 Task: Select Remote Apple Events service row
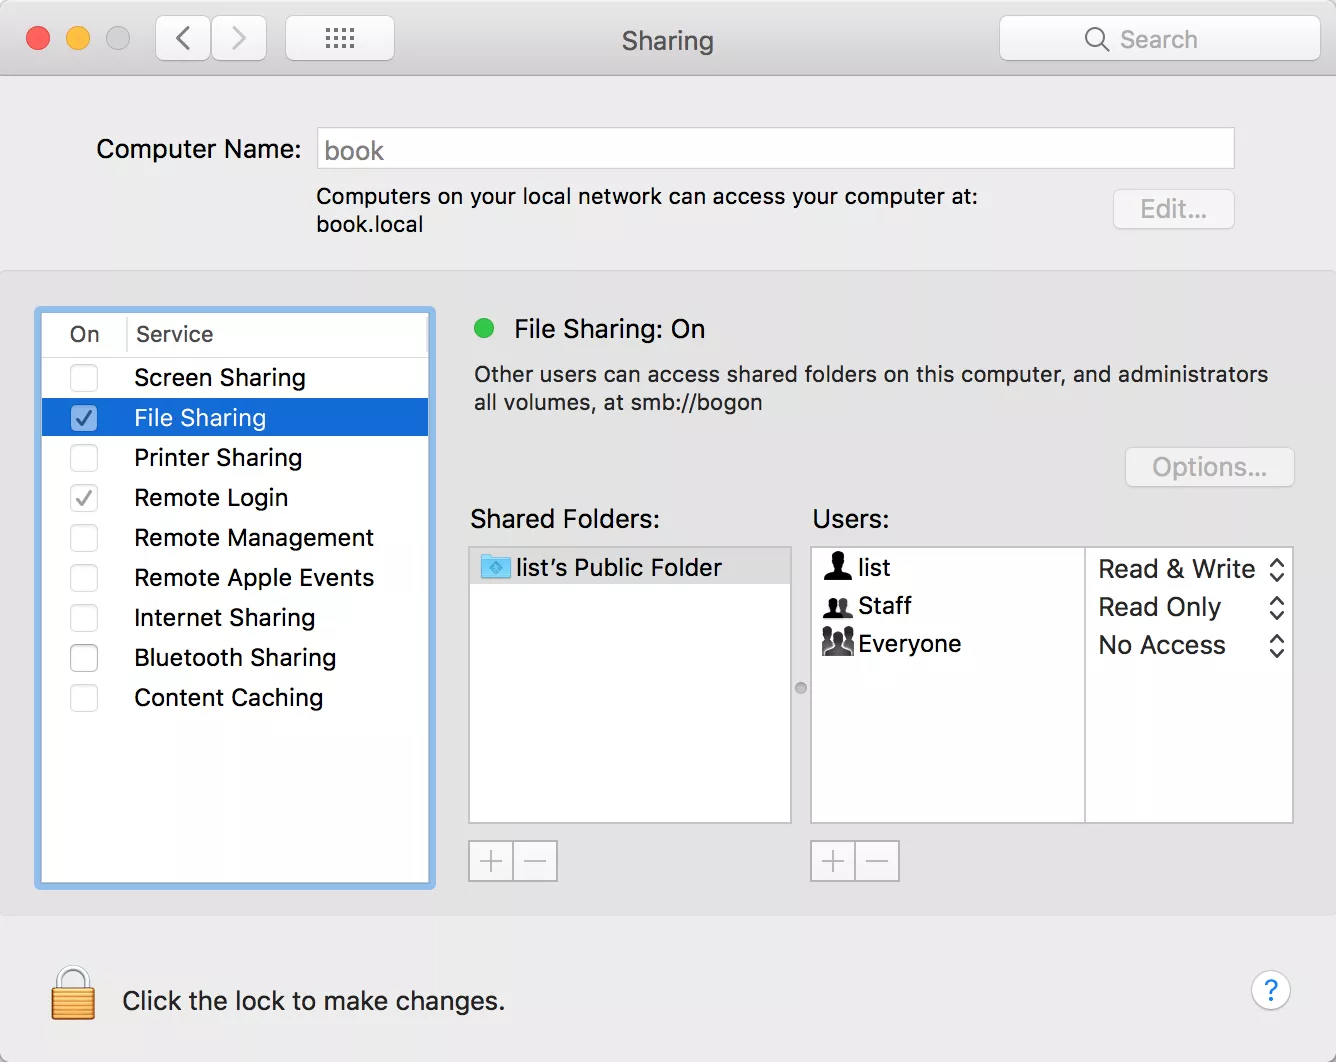click(x=235, y=578)
